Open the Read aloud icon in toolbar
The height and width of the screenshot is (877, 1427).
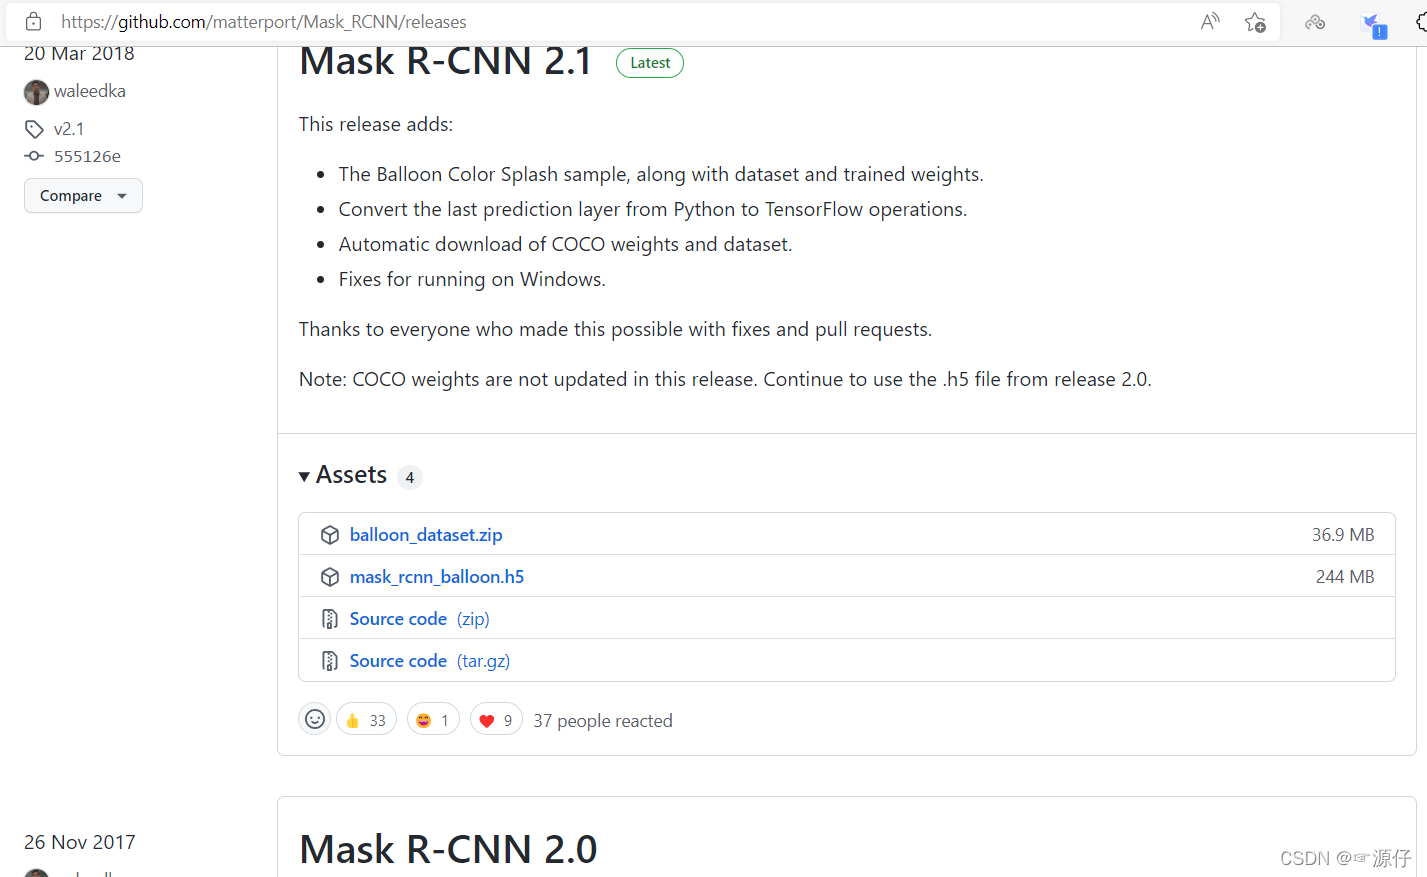tap(1209, 21)
